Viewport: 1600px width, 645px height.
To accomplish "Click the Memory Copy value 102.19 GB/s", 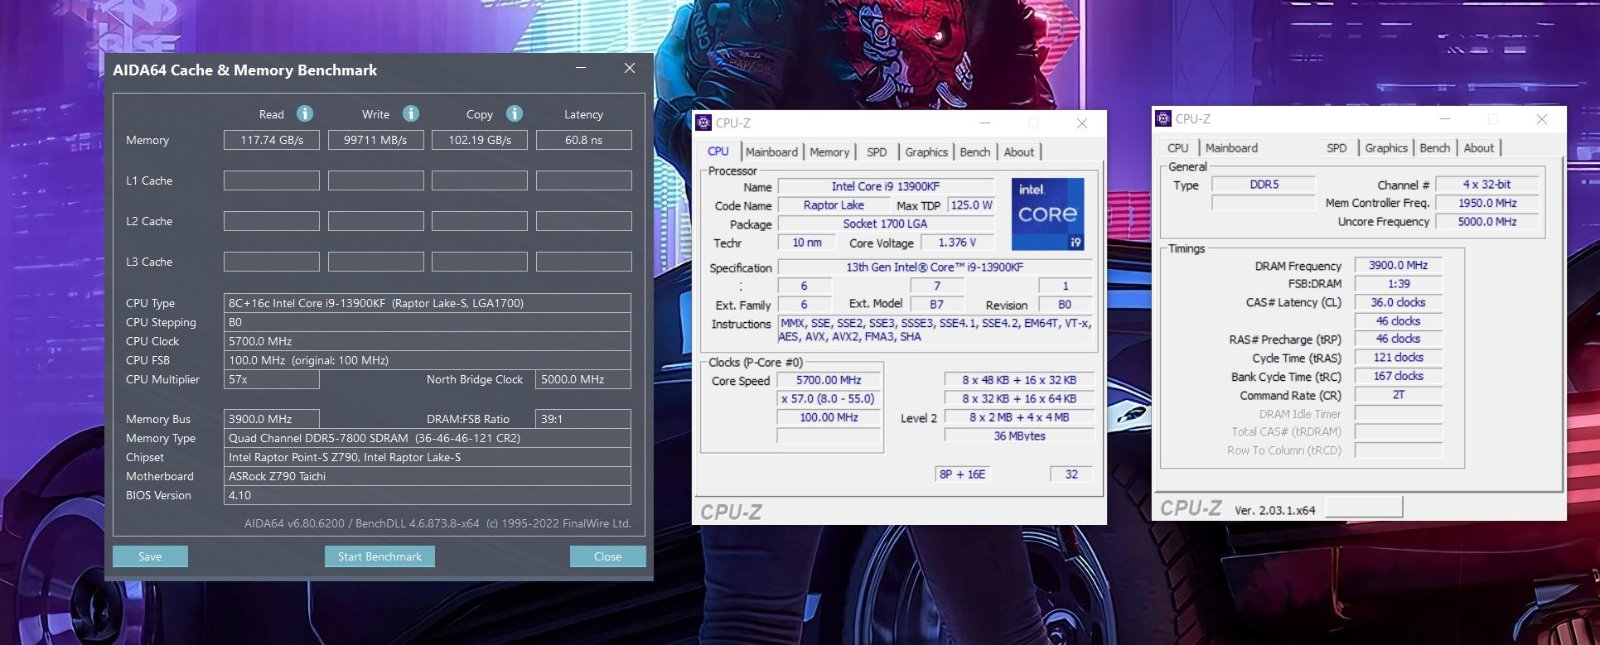I will pos(480,140).
